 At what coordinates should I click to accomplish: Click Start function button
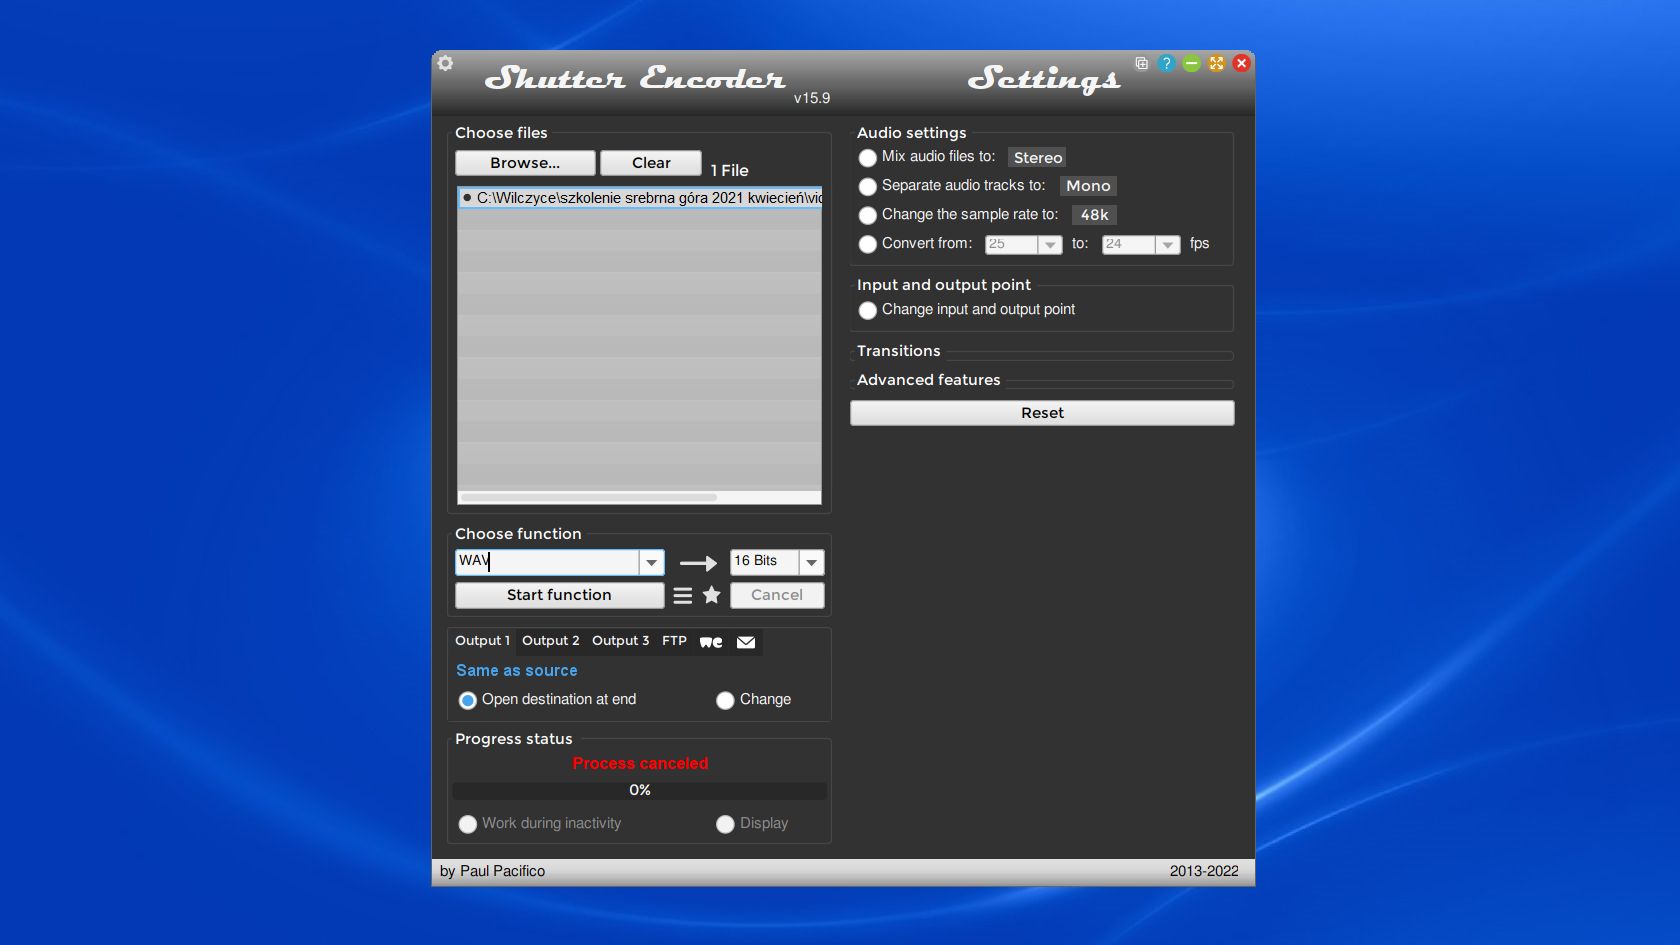pos(559,595)
